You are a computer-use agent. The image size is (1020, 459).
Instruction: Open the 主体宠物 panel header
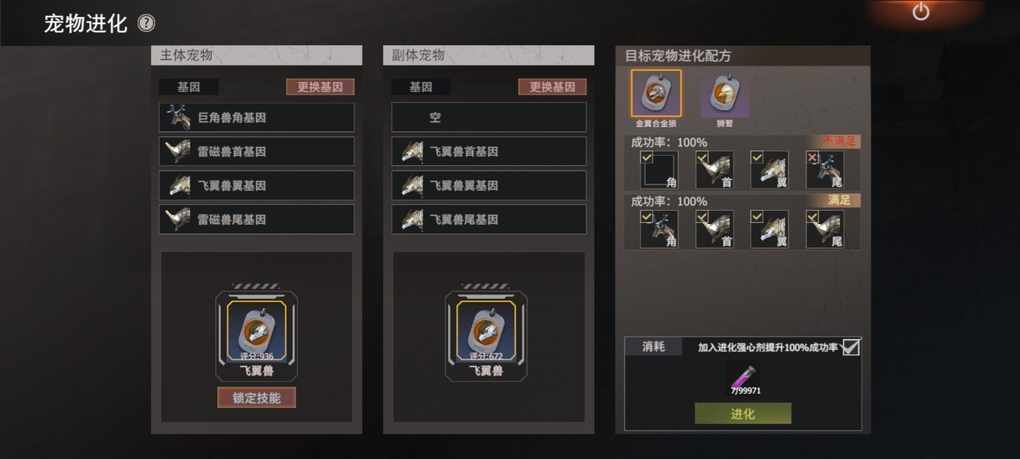point(256,55)
